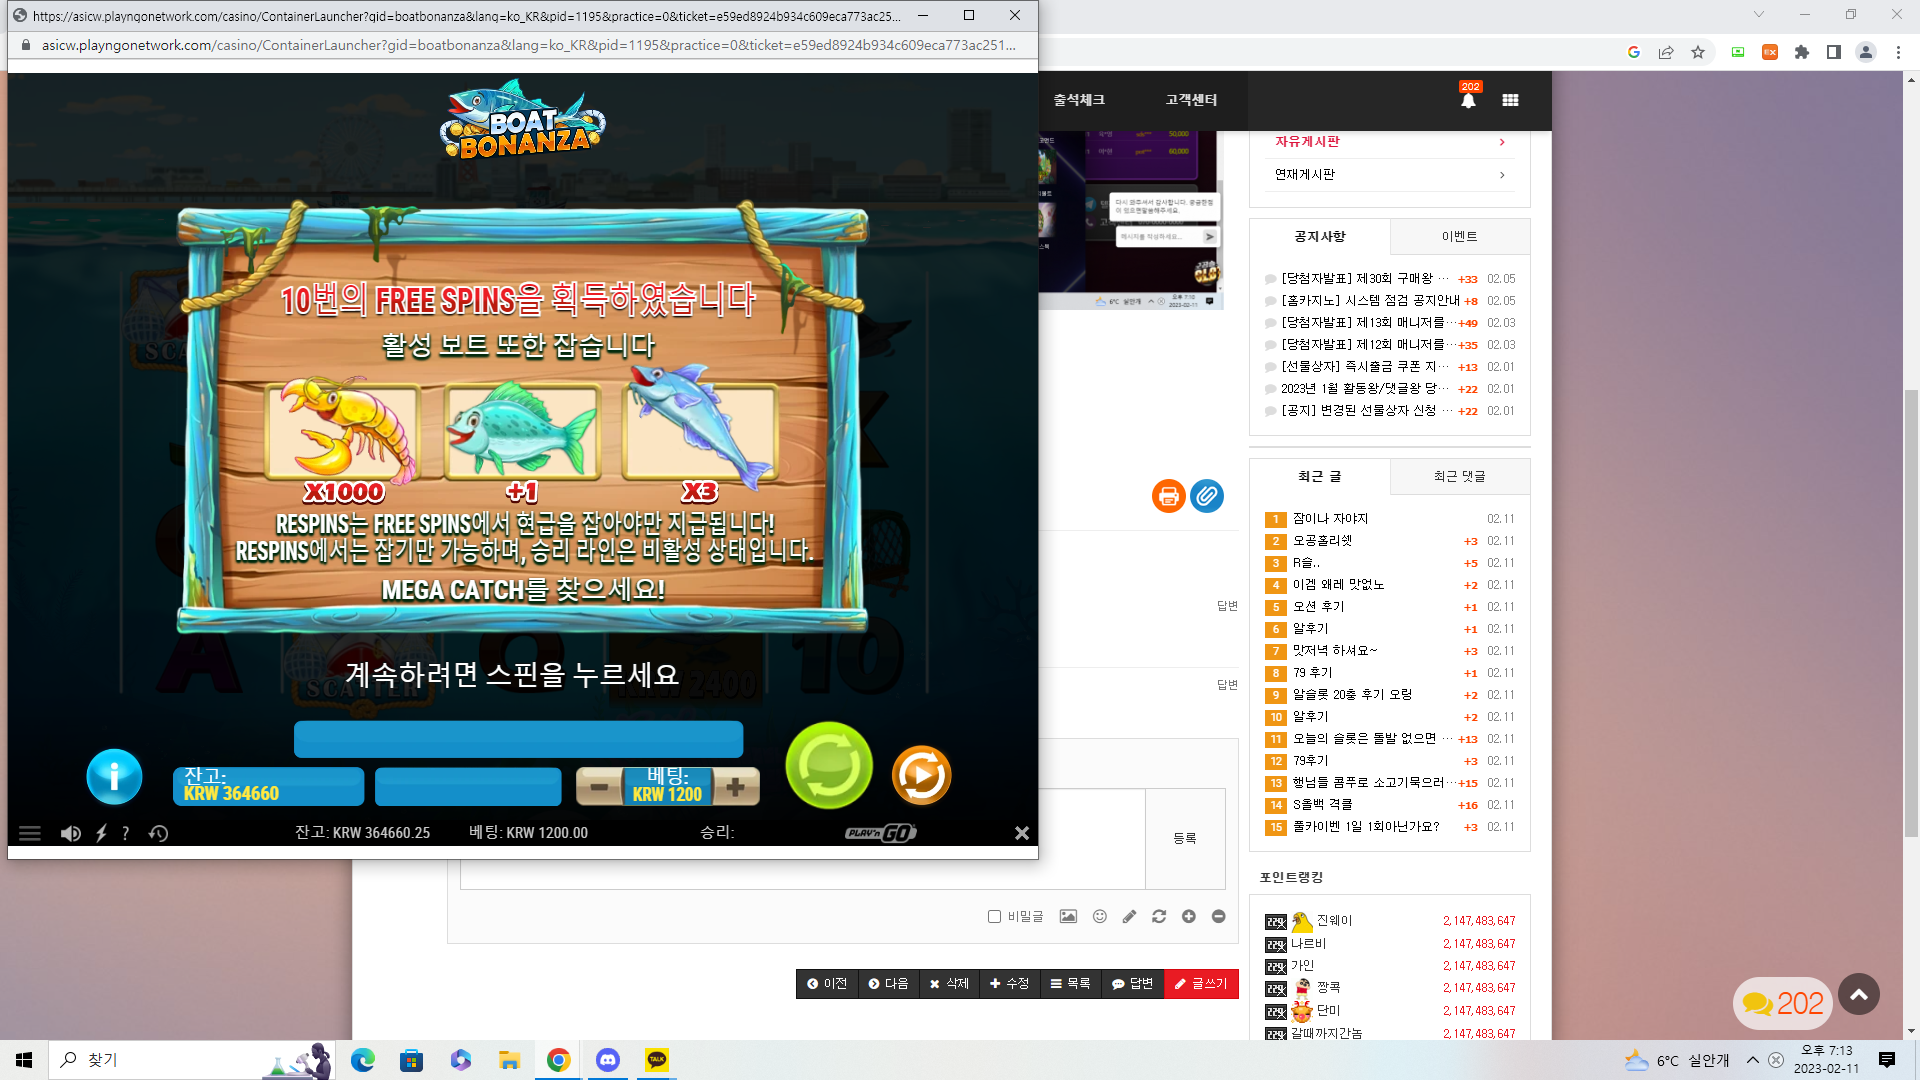Switch to the 최근 댓글 tab

click(1460, 477)
